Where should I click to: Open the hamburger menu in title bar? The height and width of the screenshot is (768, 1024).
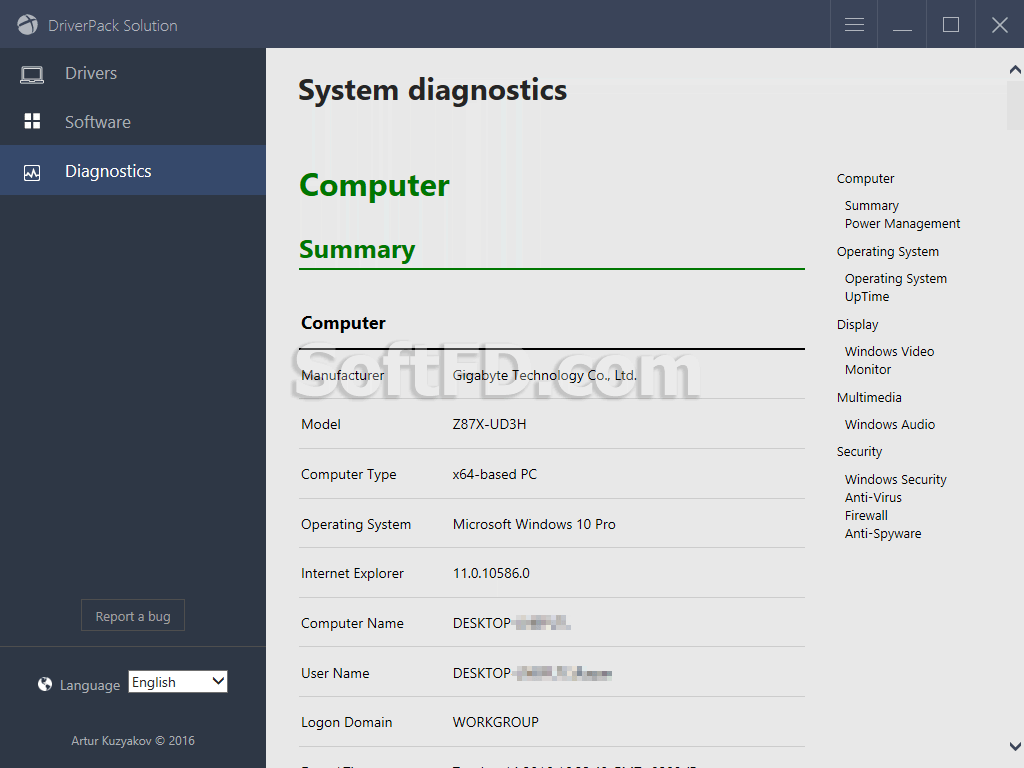pos(854,25)
